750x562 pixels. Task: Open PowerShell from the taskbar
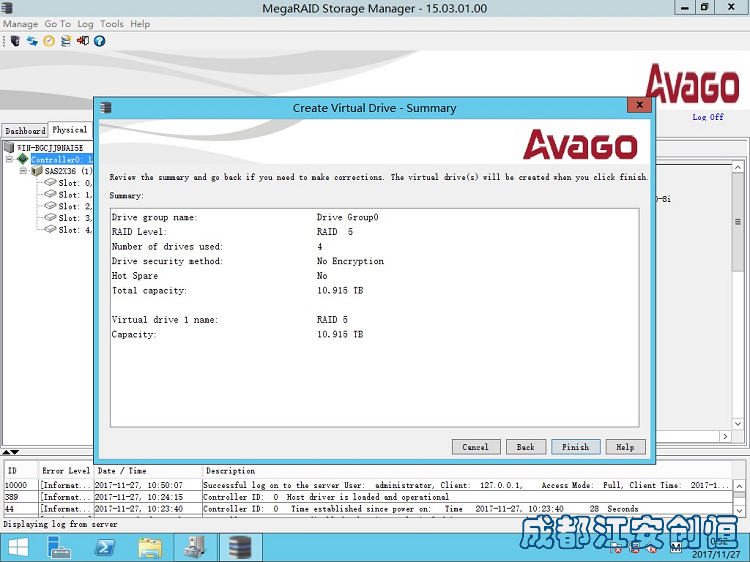[x=105, y=547]
